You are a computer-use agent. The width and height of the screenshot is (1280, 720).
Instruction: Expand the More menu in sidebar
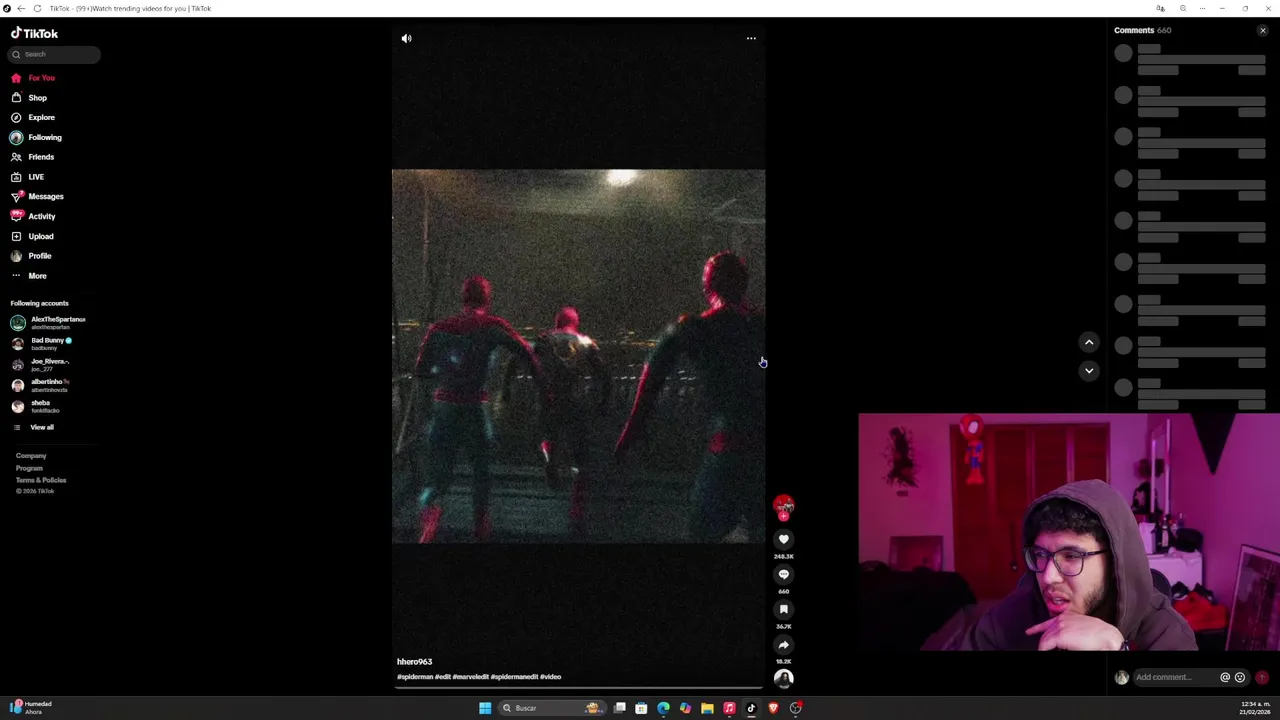click(29, 276)
